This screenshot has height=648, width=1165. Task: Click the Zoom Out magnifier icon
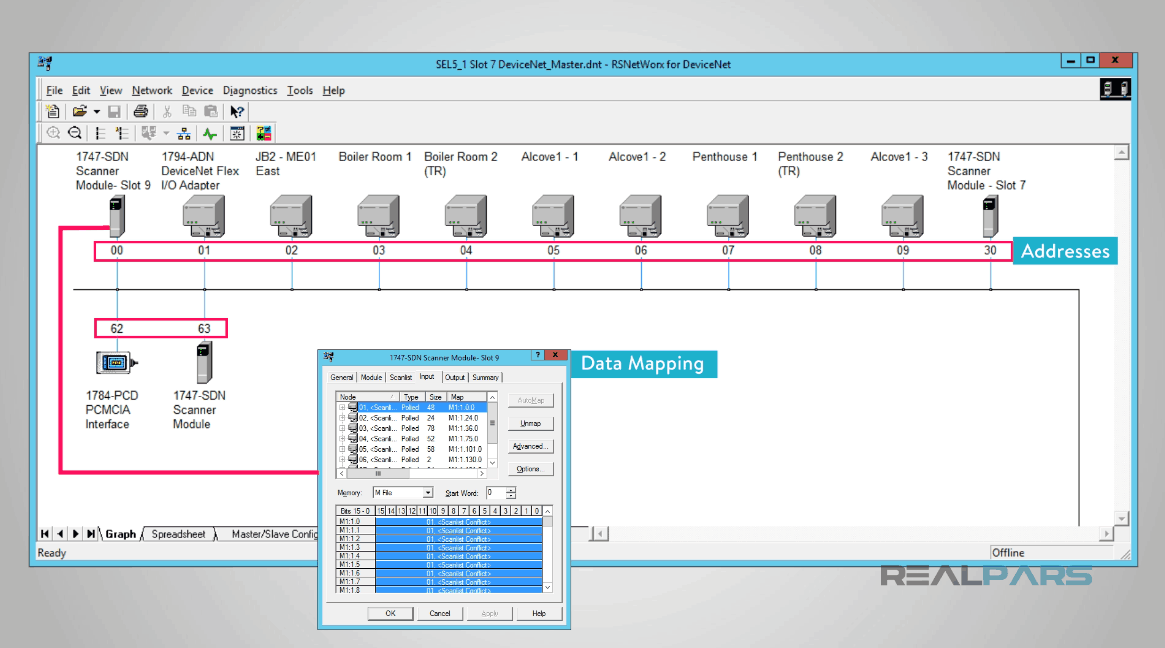pos(75,133)
